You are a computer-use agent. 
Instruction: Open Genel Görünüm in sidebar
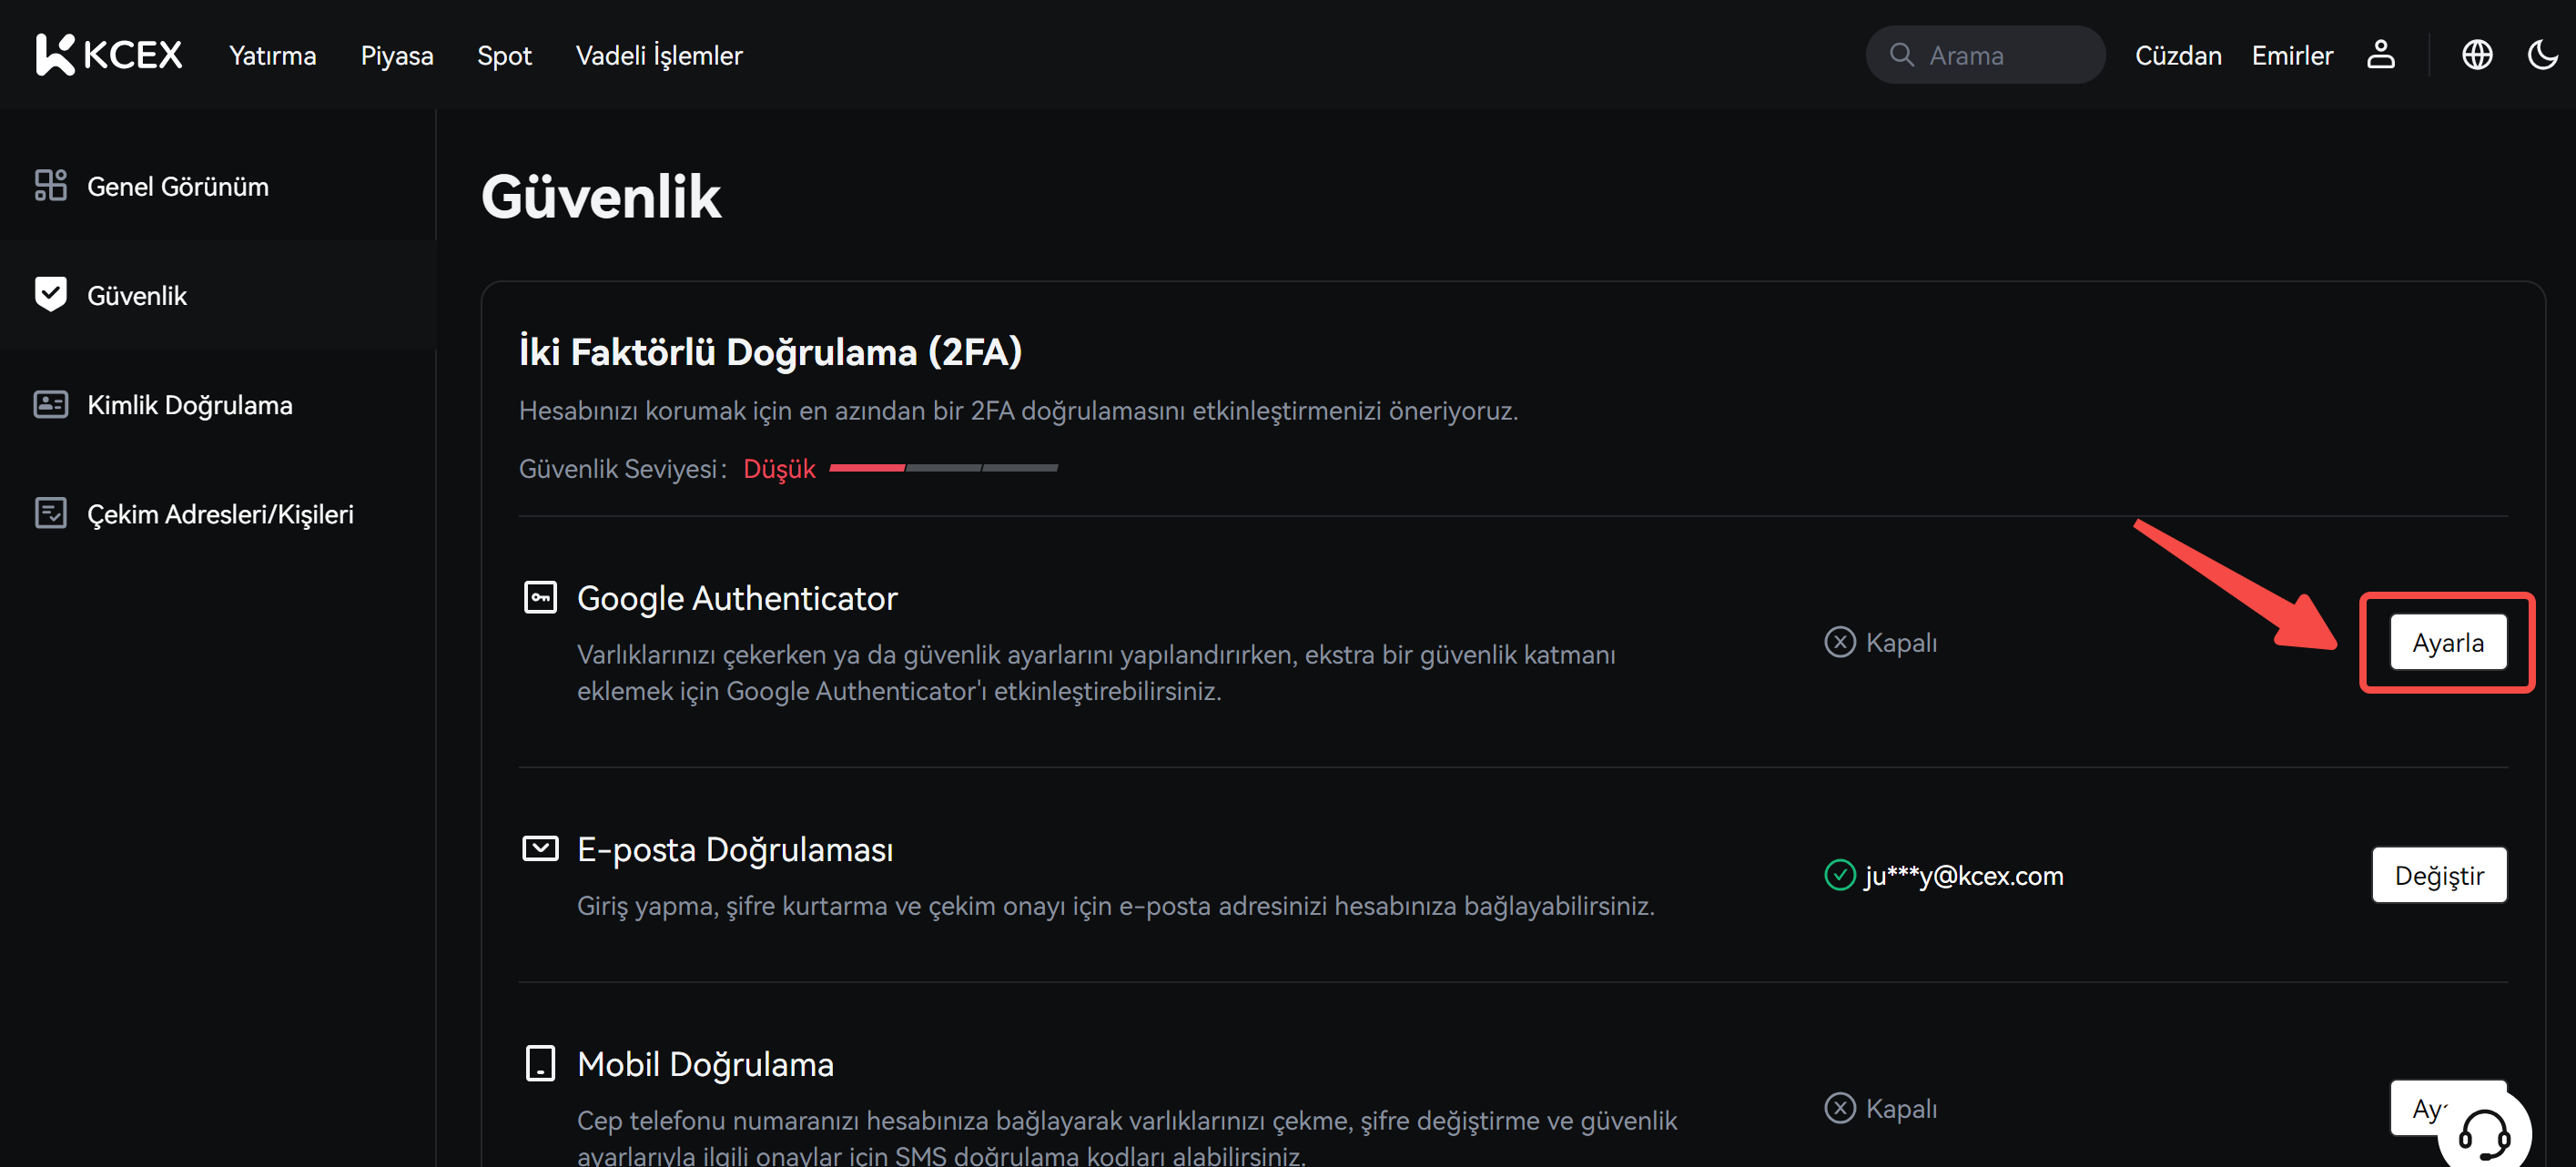tap(177, 186)
